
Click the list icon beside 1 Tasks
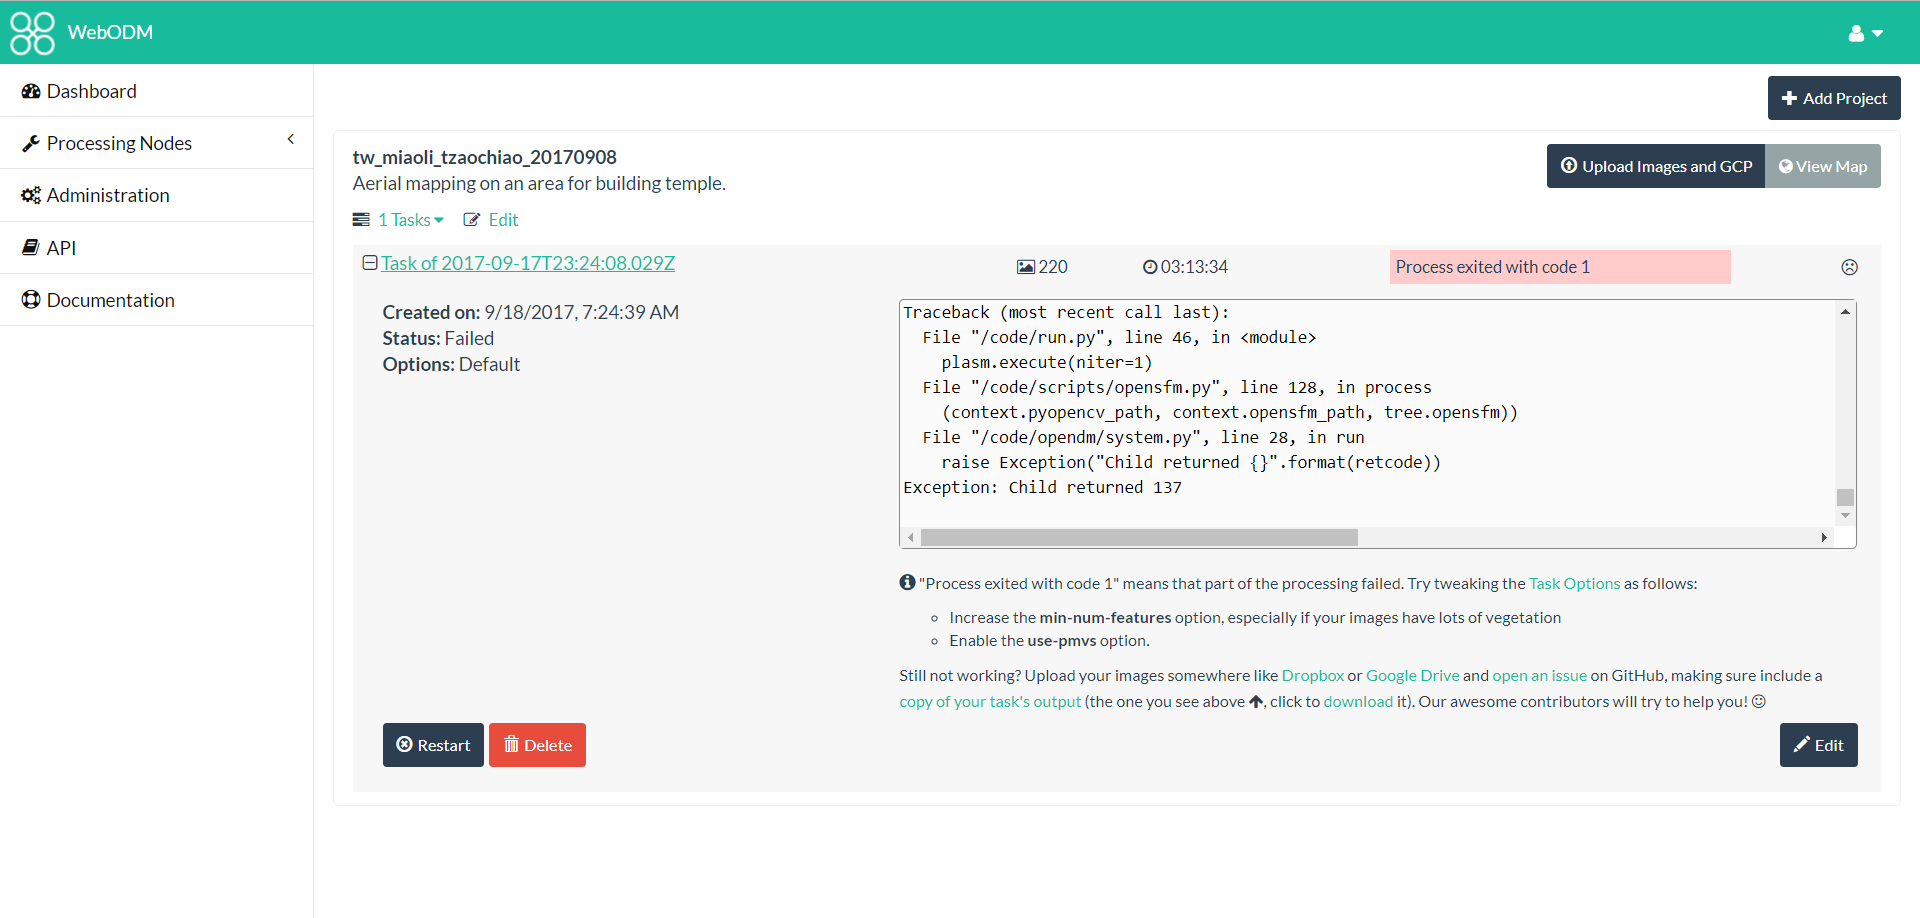[x=360, y=219]
